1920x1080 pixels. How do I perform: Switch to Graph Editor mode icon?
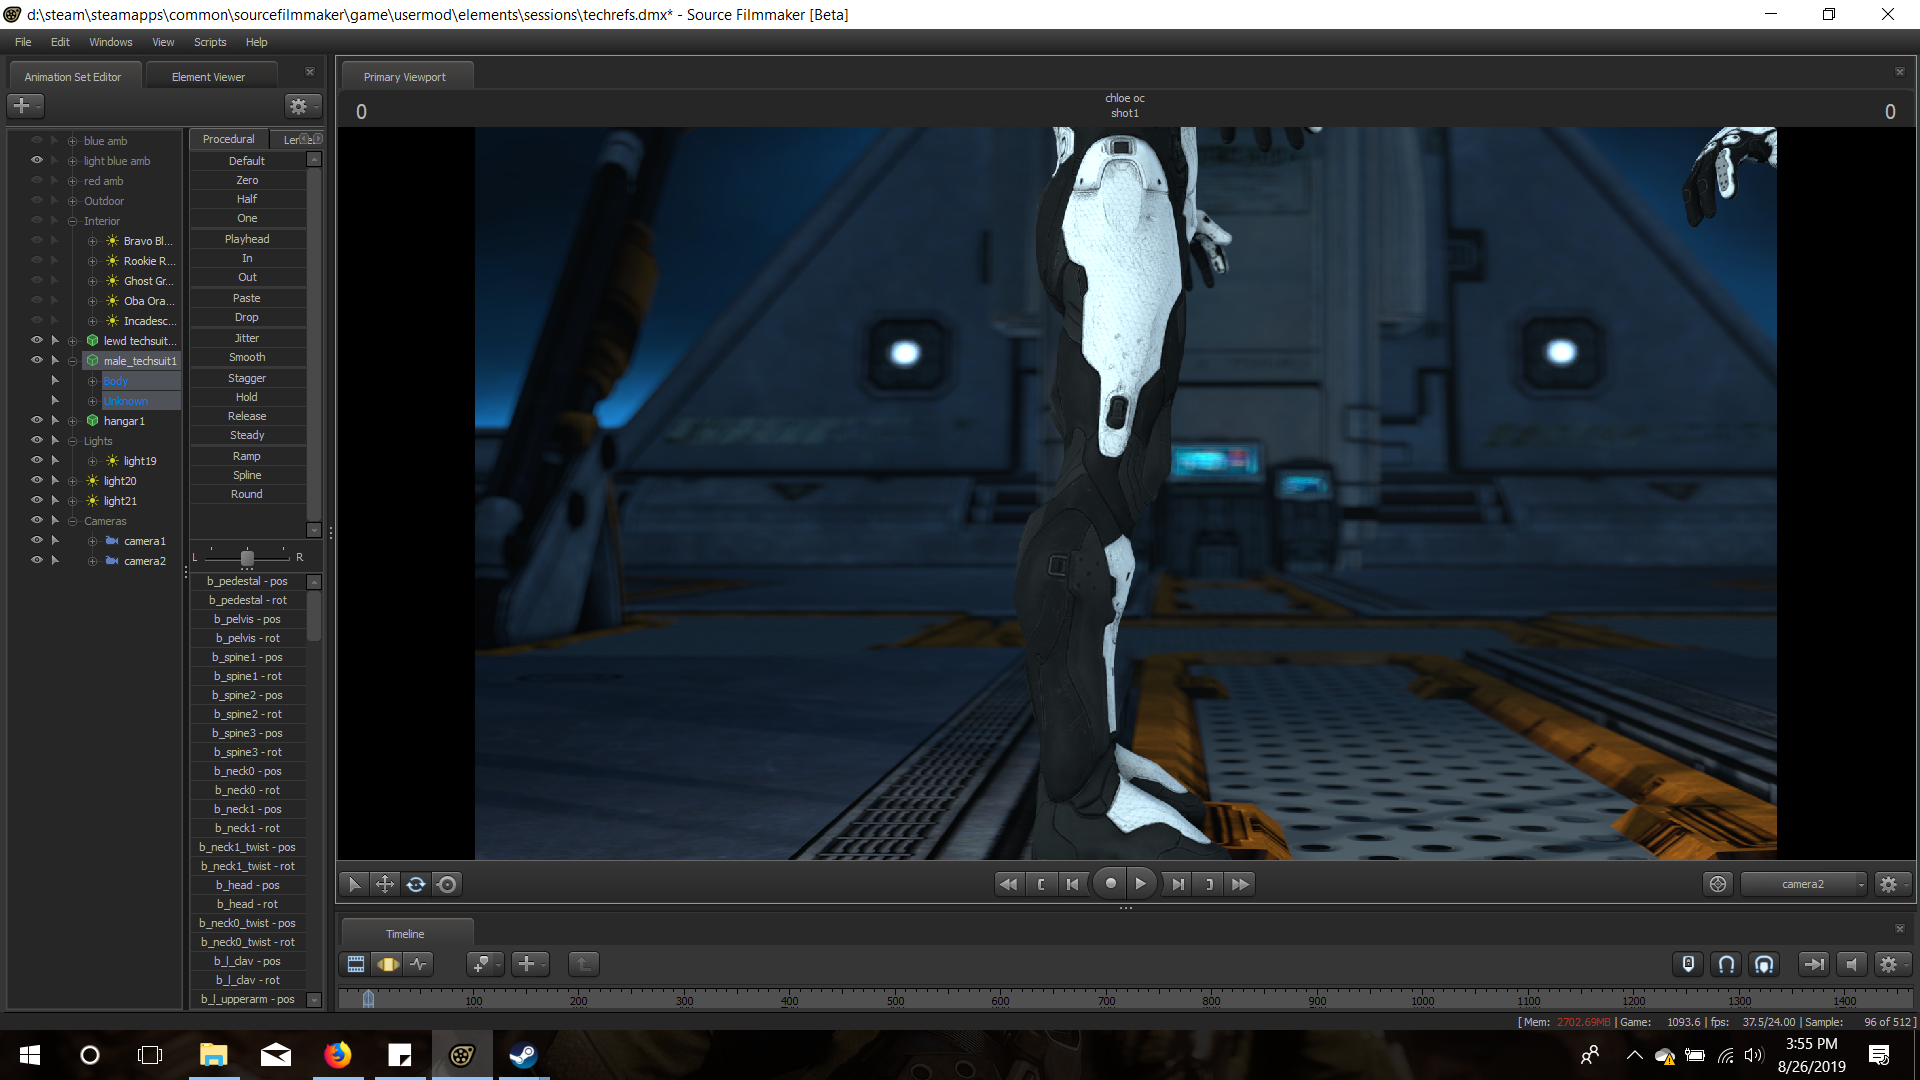[419, 964]
